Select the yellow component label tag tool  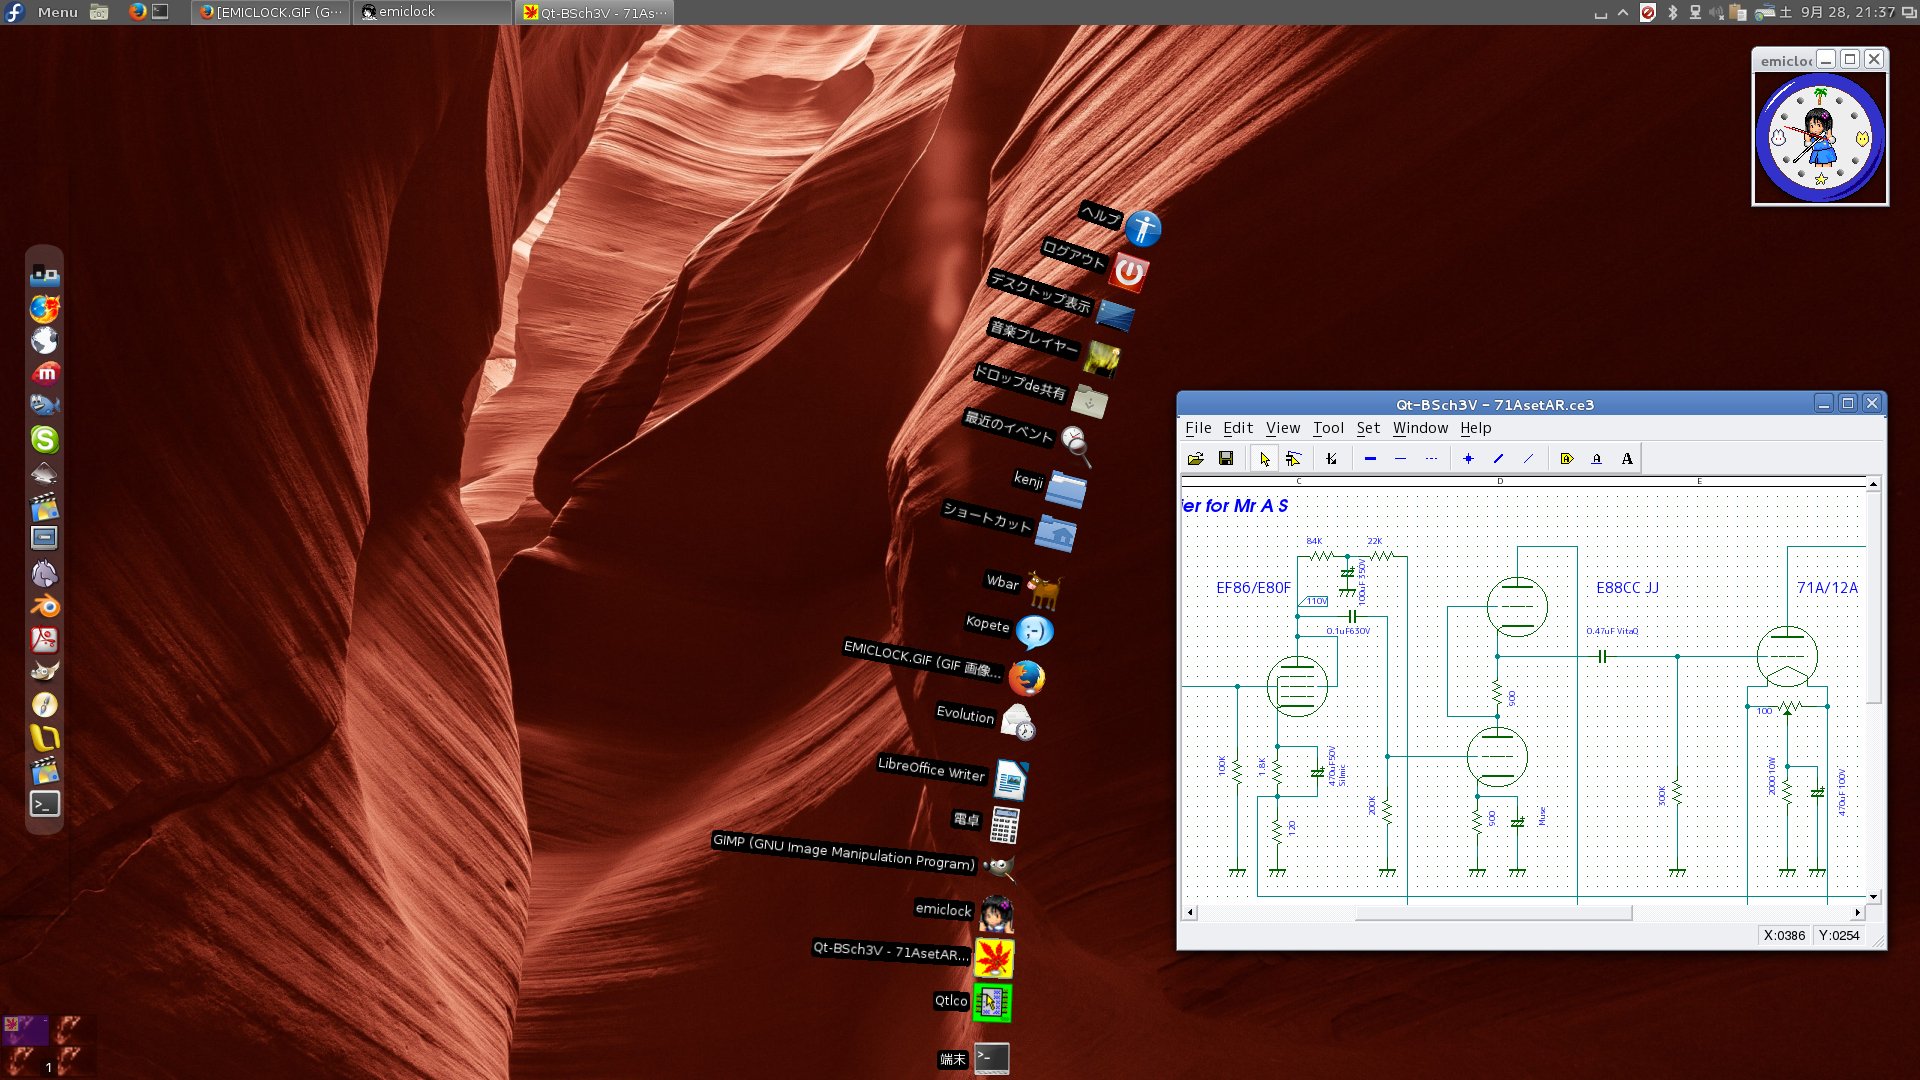tap(1567, 458)
